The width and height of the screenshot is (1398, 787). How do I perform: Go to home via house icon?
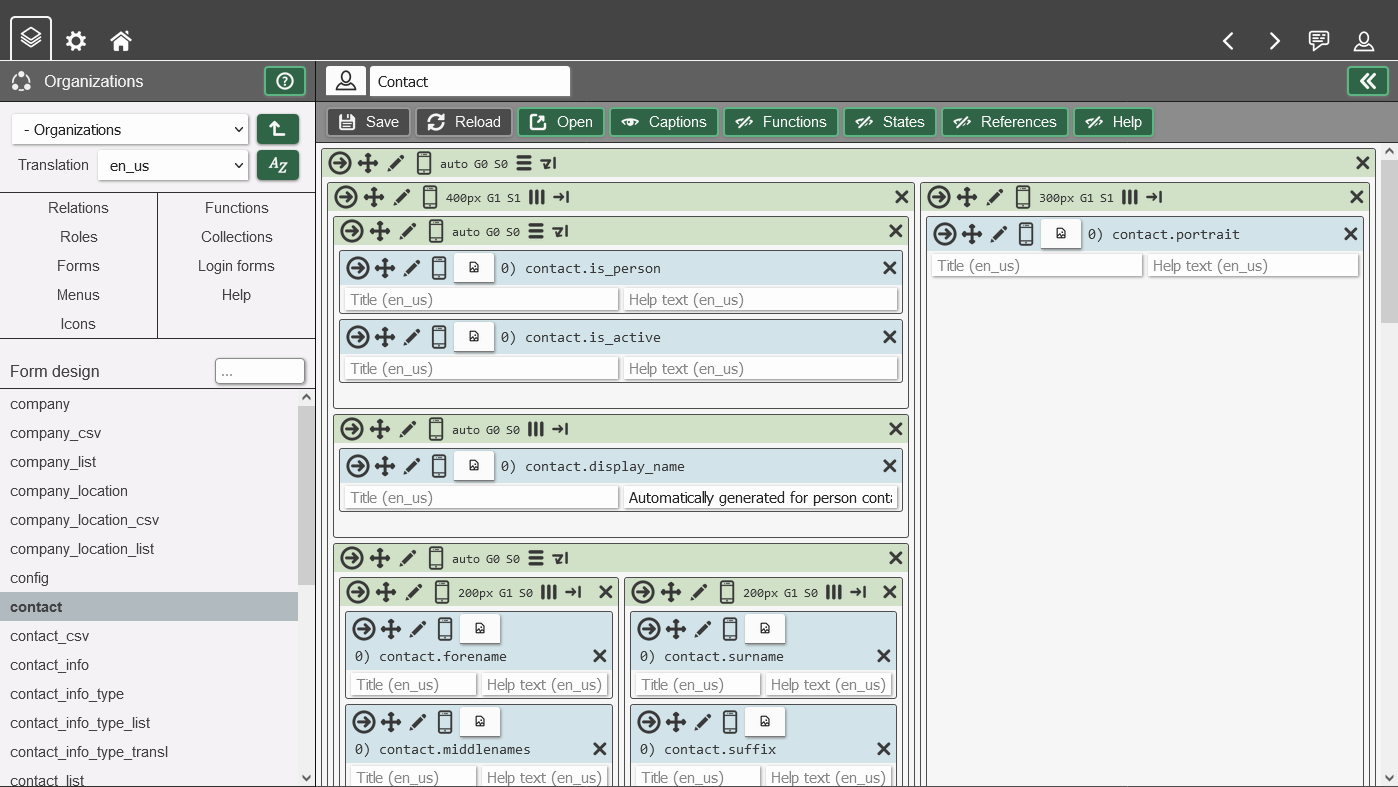121,41
